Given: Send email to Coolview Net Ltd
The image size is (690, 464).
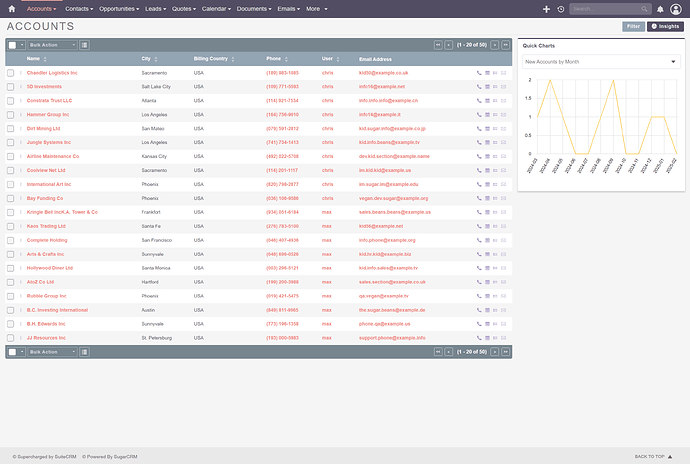Looking at the screenshot, I should [x=503, y=170].
